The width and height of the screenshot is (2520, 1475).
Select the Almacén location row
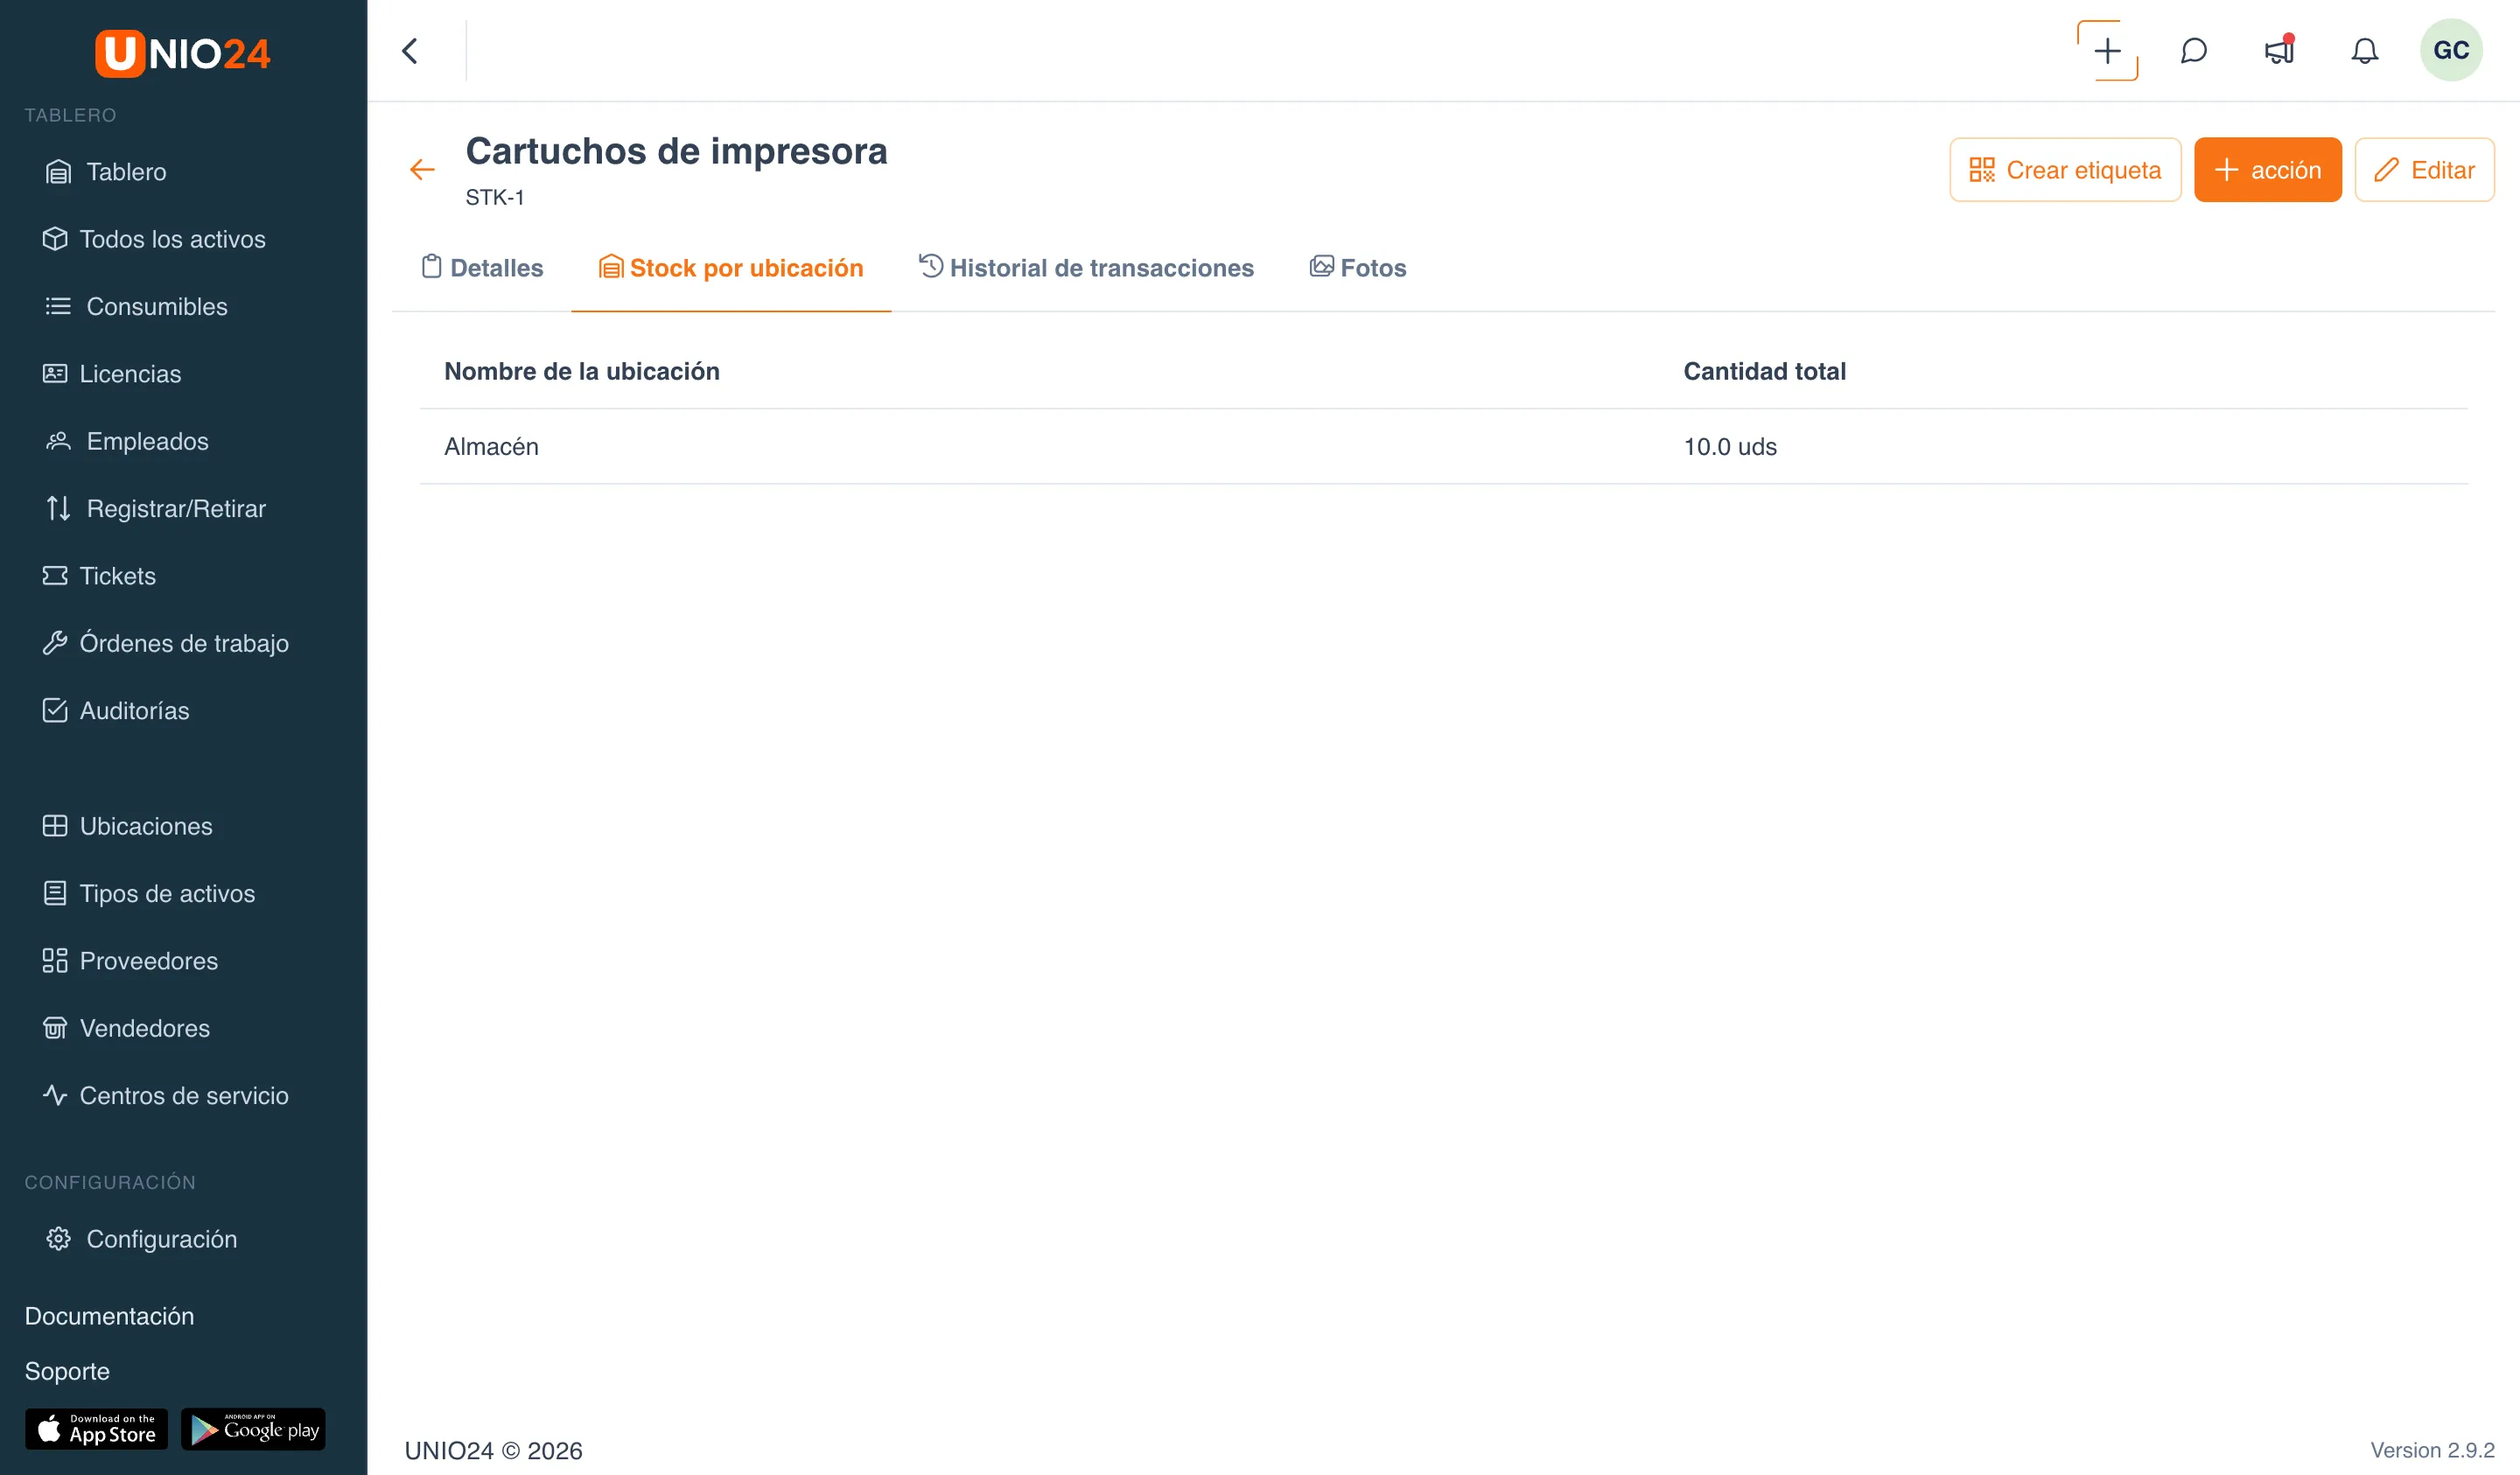[x=1443, y=447]
